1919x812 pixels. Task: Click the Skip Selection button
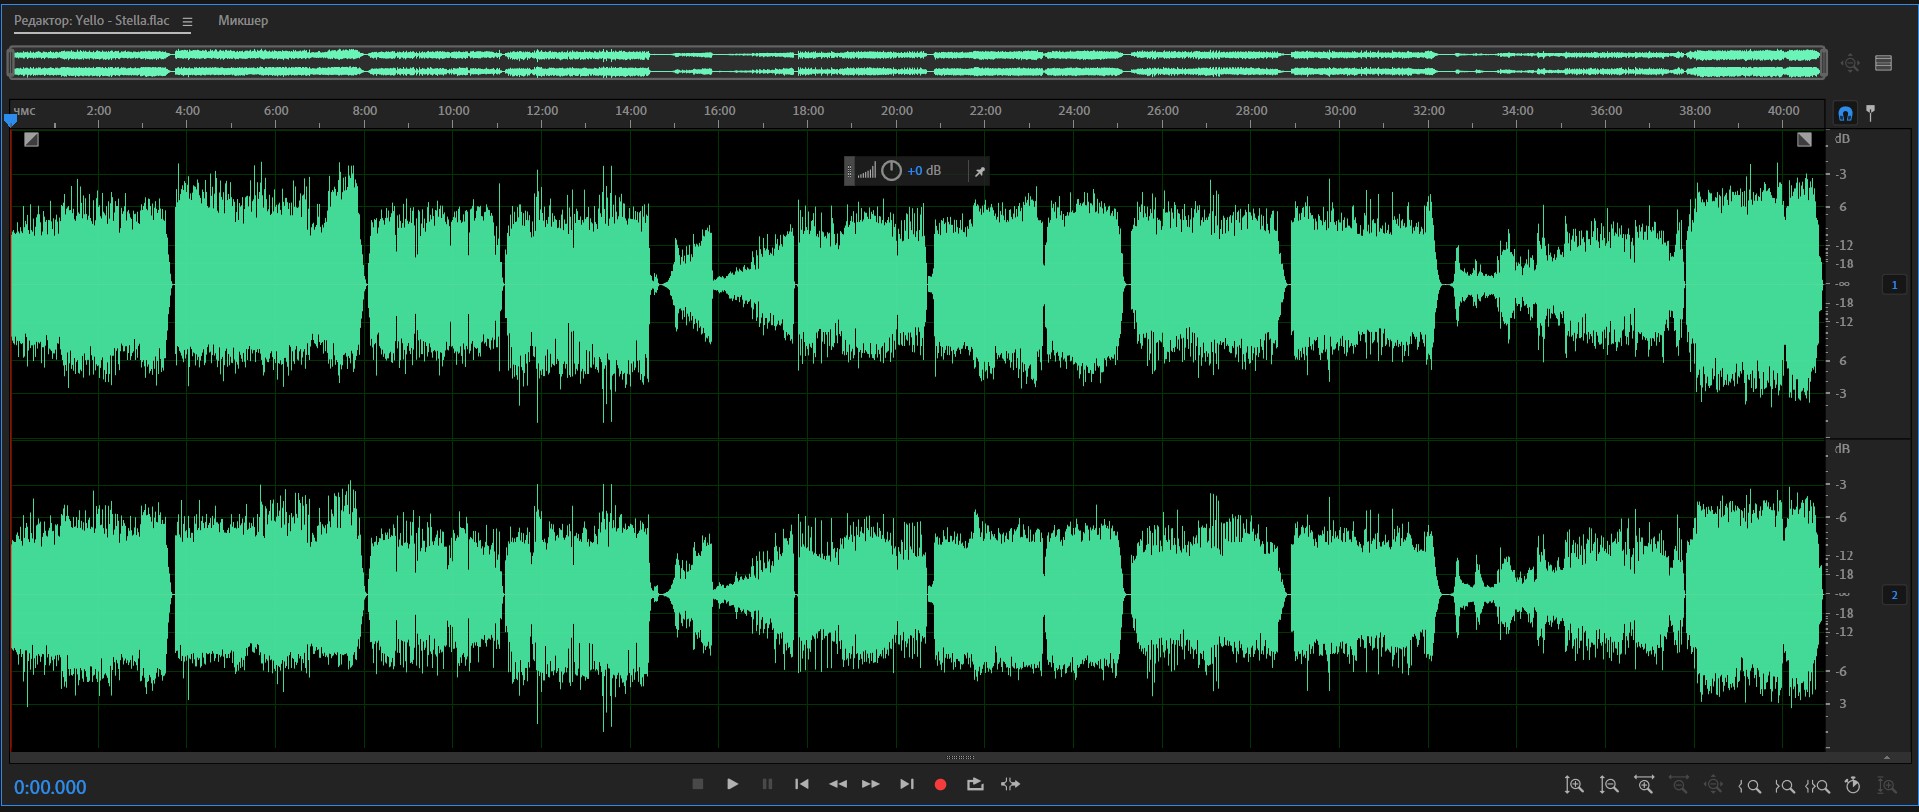click(1010, 785)
